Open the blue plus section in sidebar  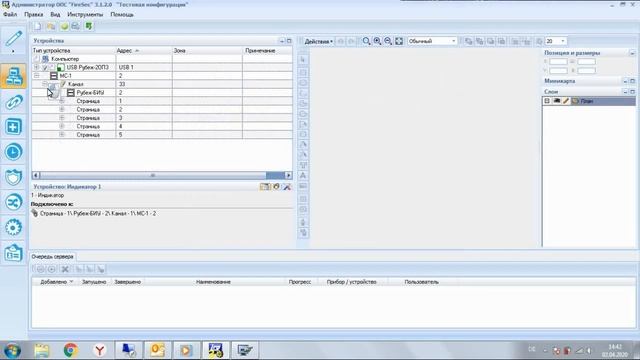coord(13,127)
